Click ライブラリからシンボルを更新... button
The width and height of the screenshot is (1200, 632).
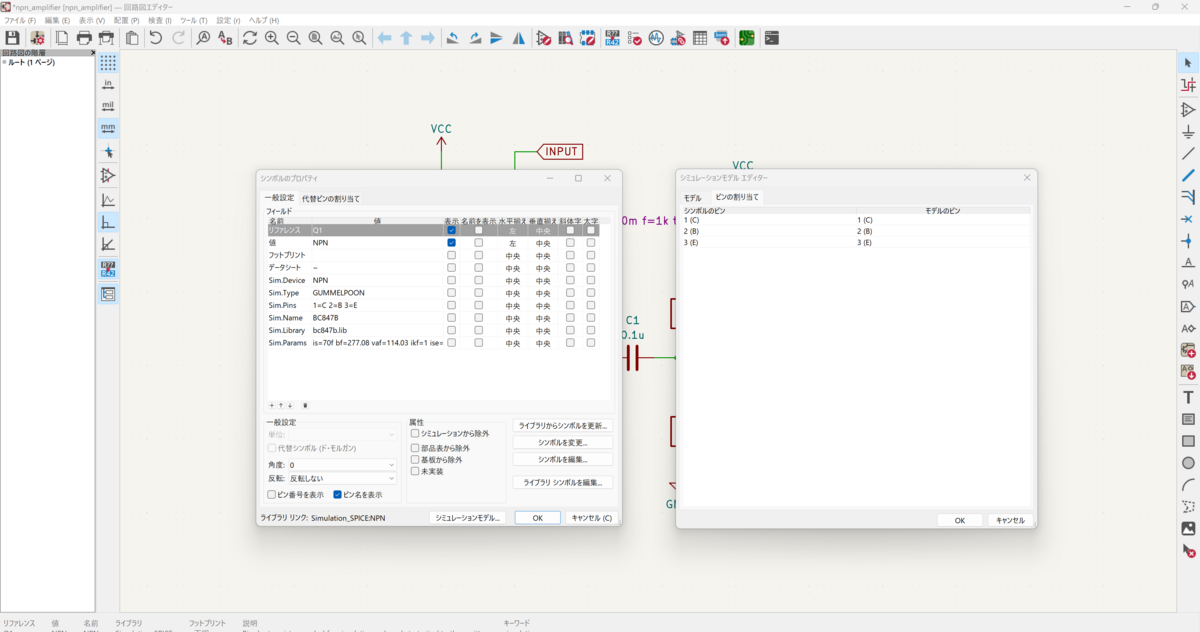click(562, 426)
